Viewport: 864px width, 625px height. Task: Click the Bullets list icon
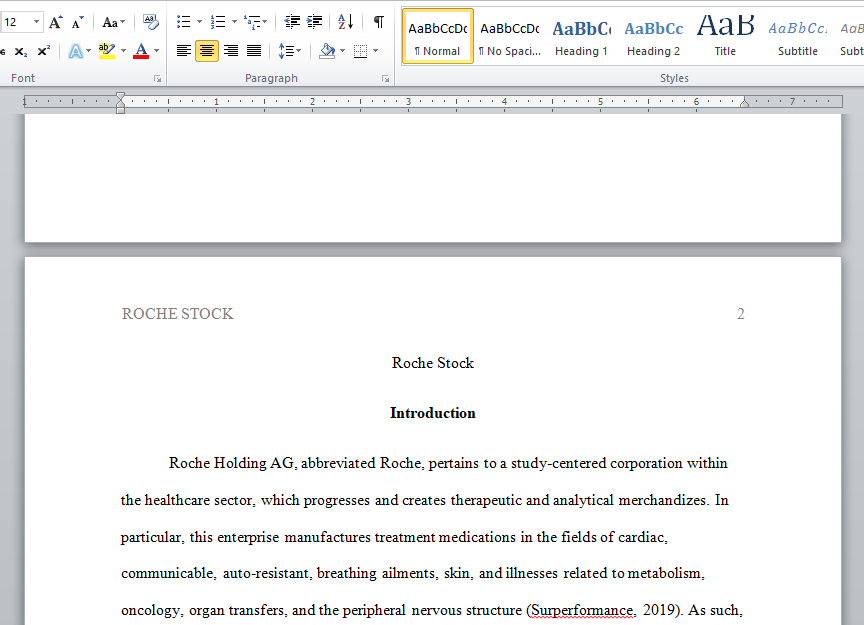click(x=183, y=22)
